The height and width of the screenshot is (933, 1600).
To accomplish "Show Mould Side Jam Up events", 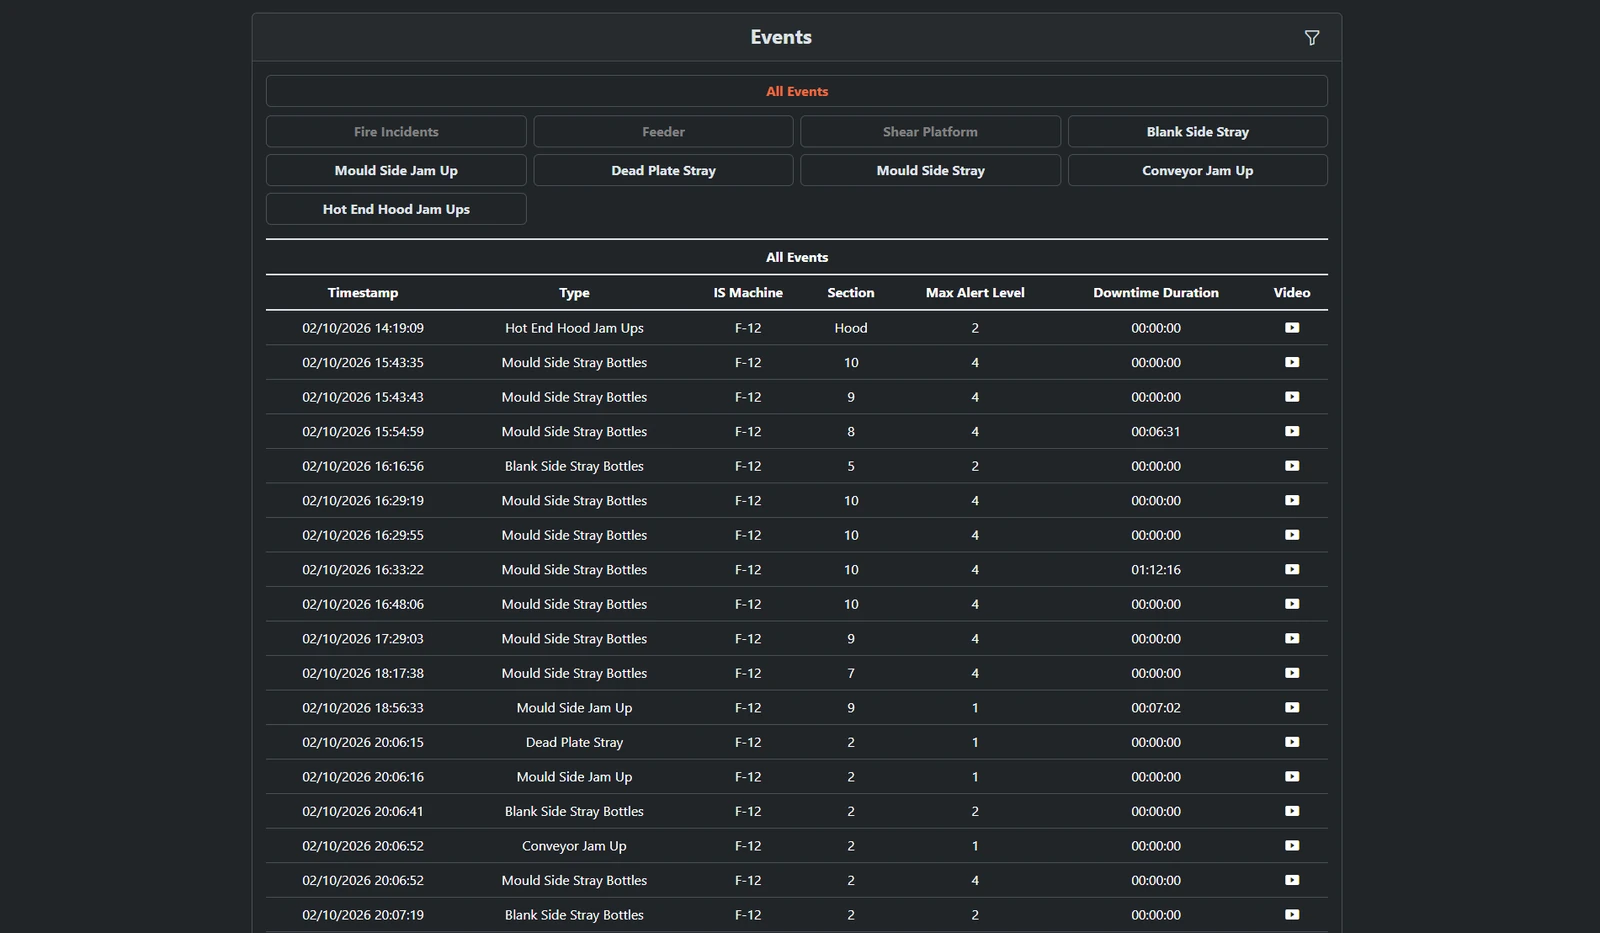I will 396,170.
